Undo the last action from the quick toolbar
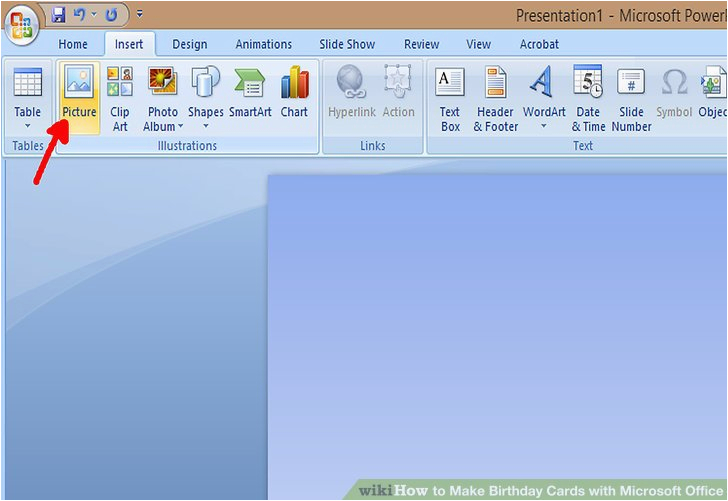The width and height of the screenshot is (728, 501). pyautogui.click(x=79, y=15)
